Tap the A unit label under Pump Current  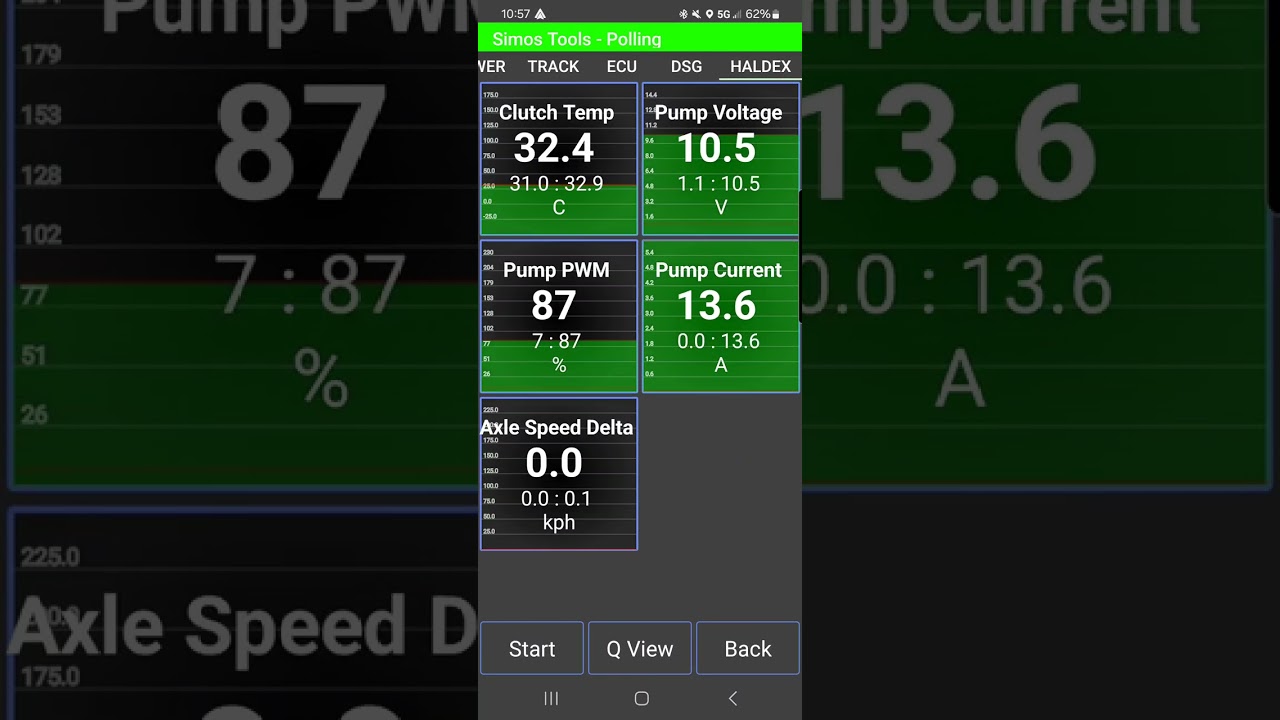[721, 366]
